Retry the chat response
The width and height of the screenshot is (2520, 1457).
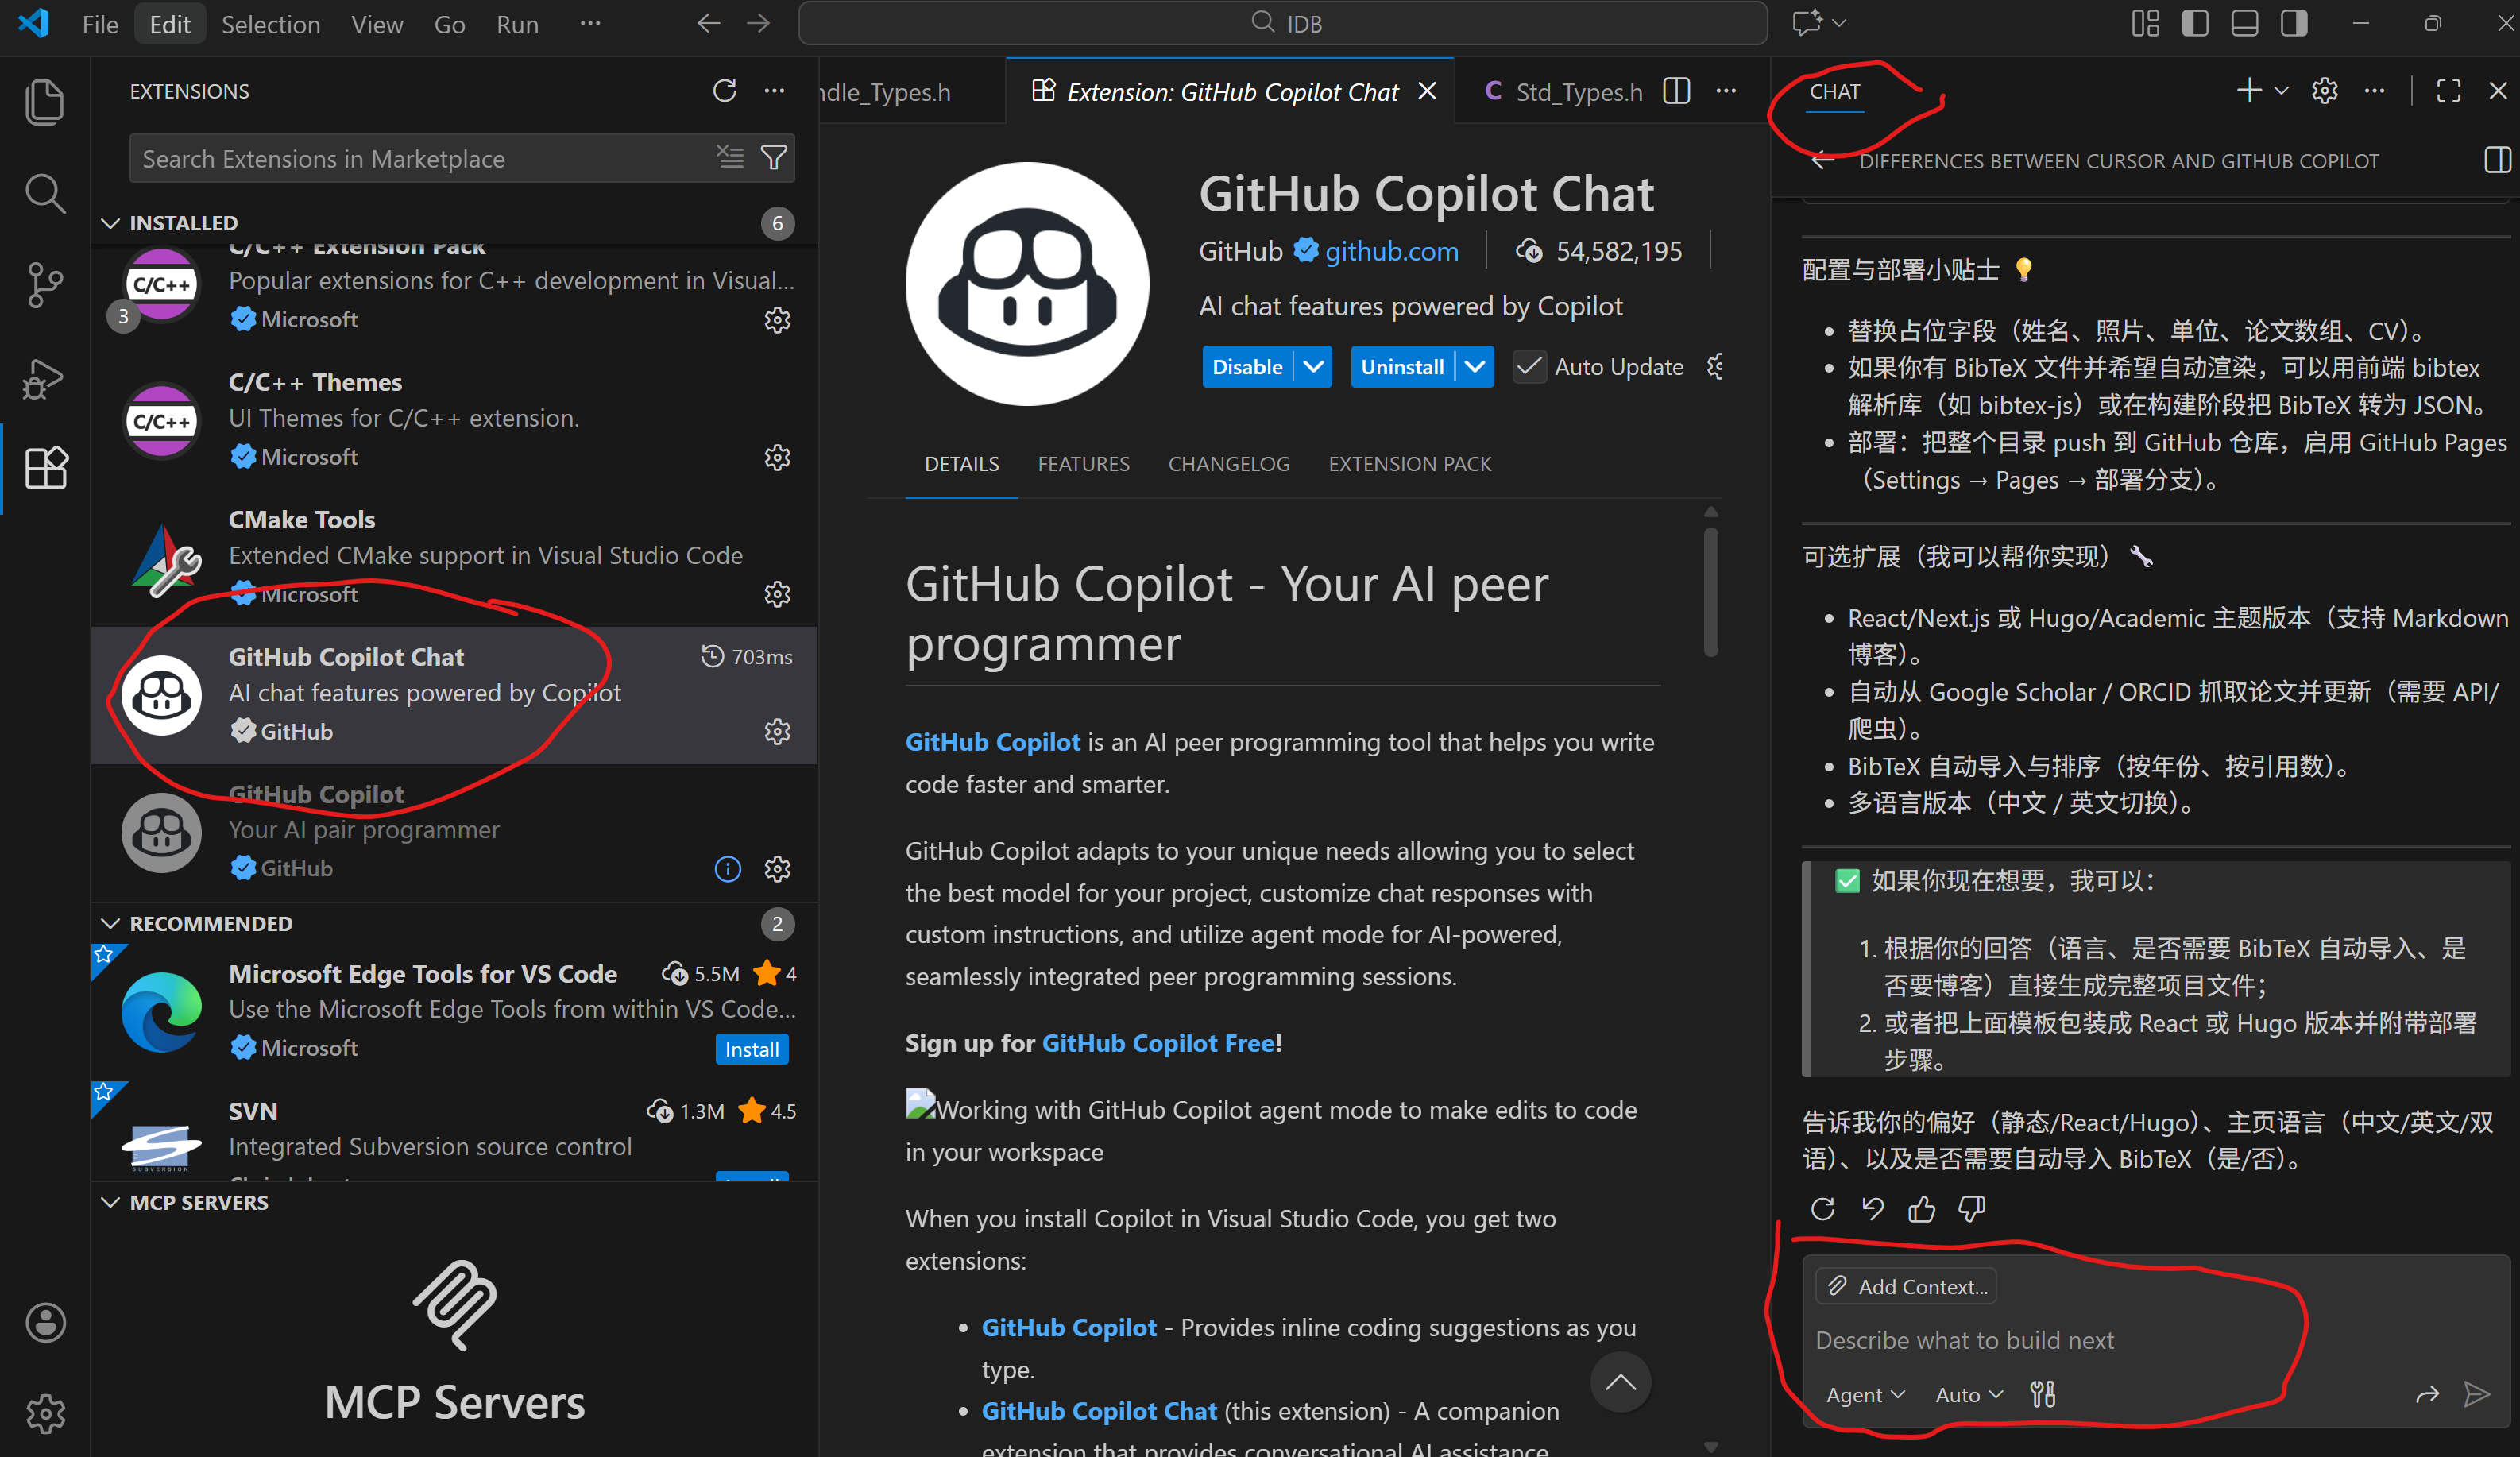[1823, 1209]
